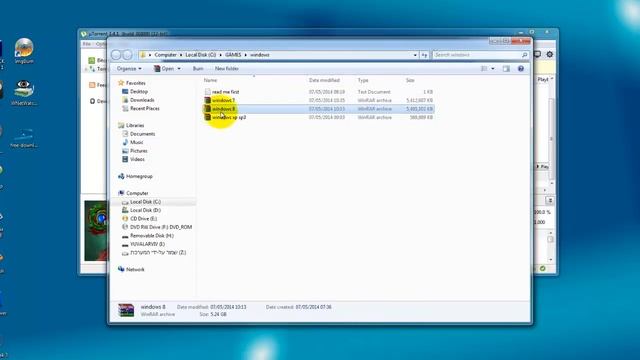The height and width of the screenshot is (360, 640).
Task: Click the settings gear in uTorrent window
Action: [550, 54]
